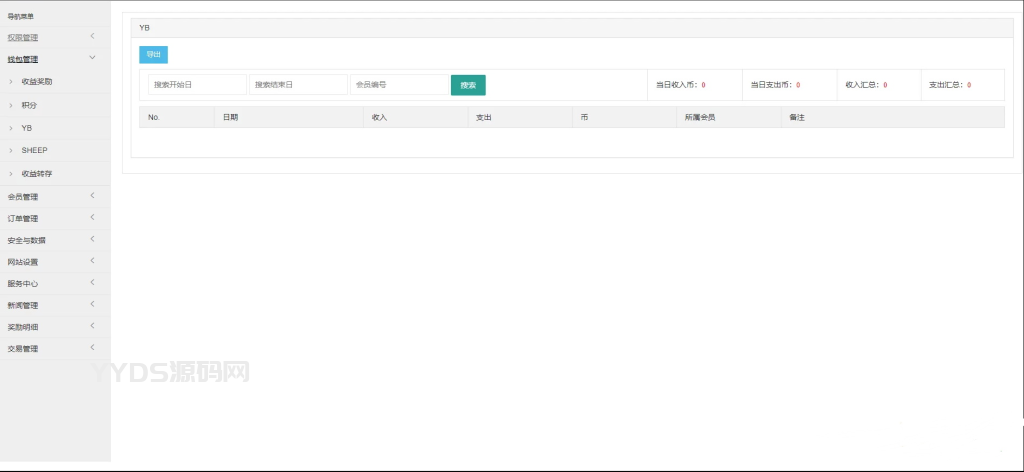The width and height of the screenshot is (1024, 472).
Task: Click the 导出 export button
Action: point(153,55)
